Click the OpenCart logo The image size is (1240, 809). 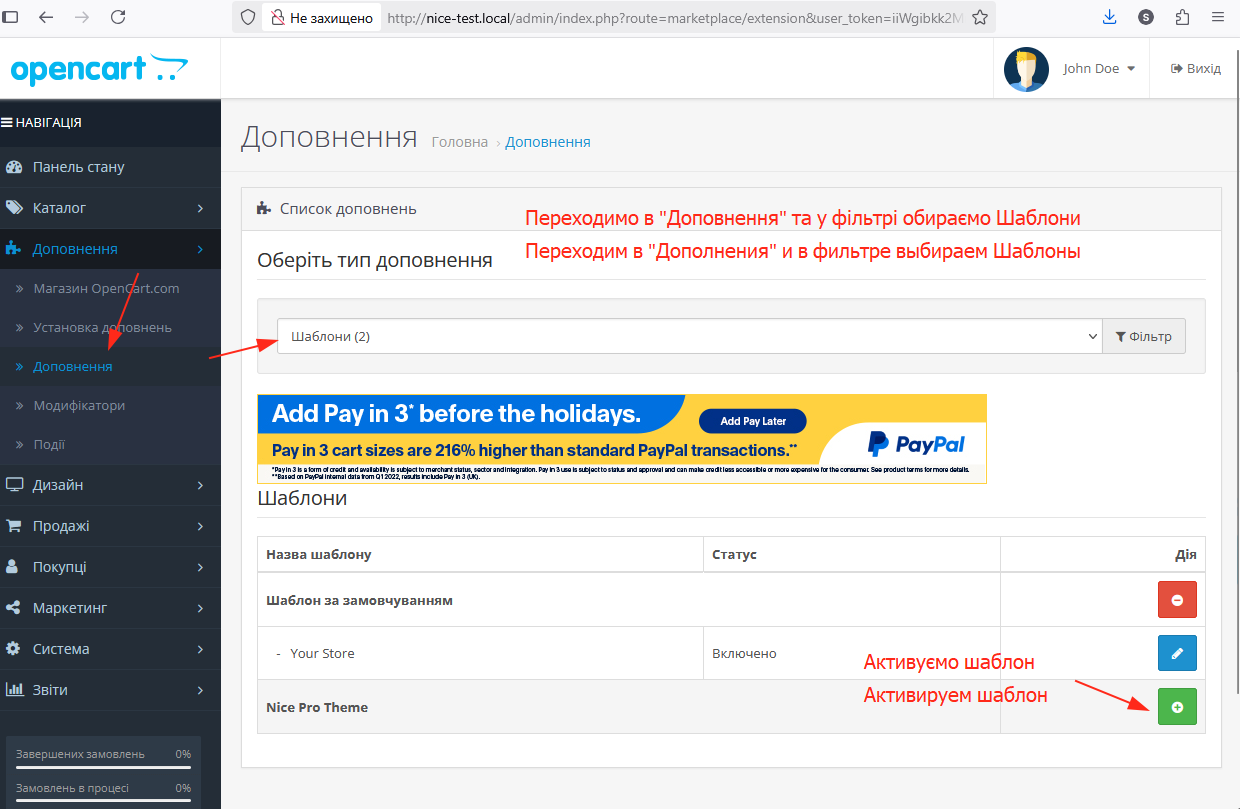(x=99, y=69)
